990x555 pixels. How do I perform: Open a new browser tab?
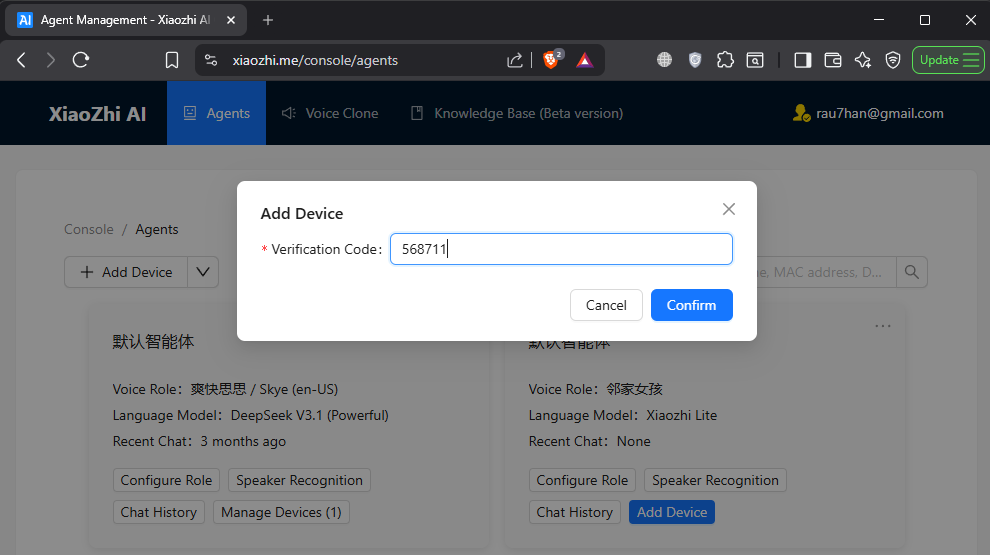point(268,20)
